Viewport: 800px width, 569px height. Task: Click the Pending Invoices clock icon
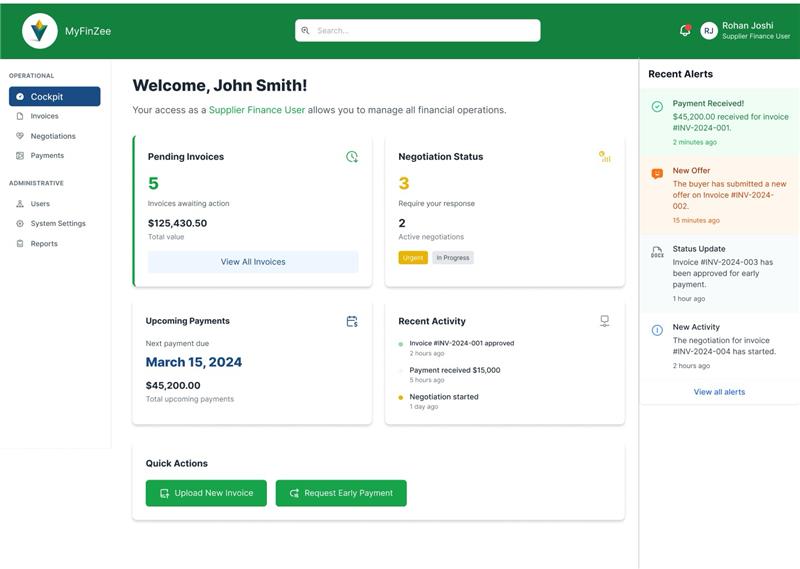(x=352, y=156)
